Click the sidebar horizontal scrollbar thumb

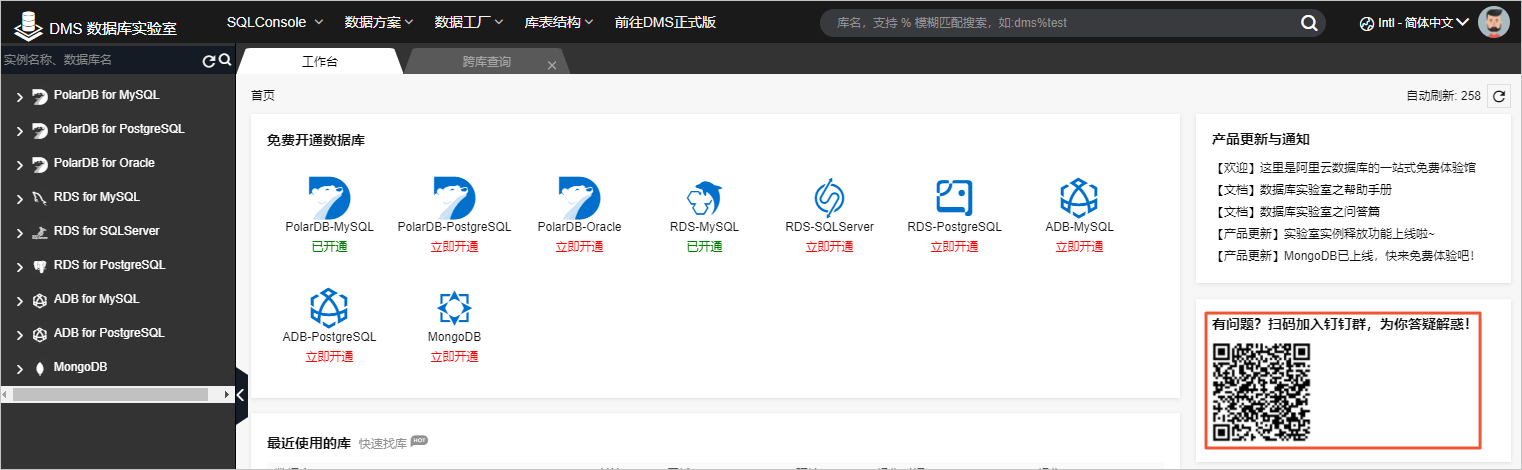(x=111, y=395)
